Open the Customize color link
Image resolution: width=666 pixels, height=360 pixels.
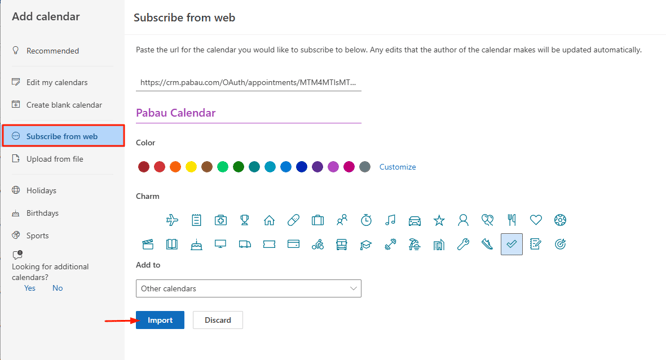click(398, 167)
